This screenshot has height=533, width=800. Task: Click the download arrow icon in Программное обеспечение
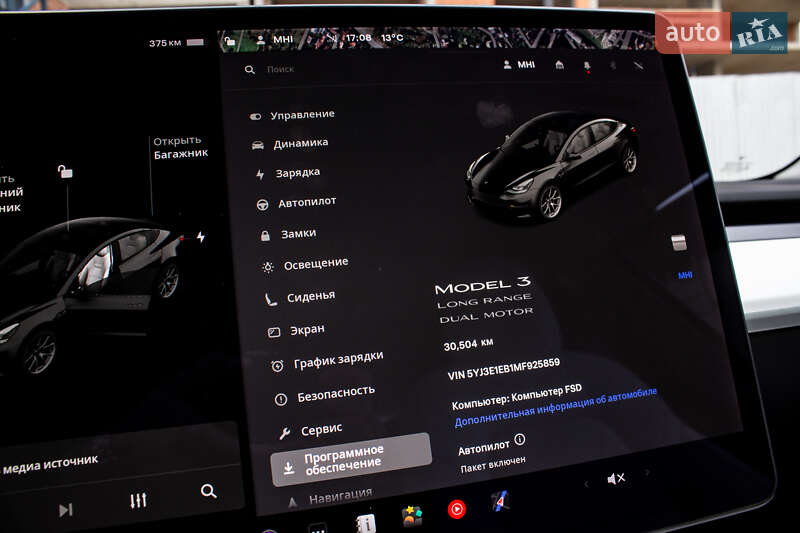tap(289, 468)
